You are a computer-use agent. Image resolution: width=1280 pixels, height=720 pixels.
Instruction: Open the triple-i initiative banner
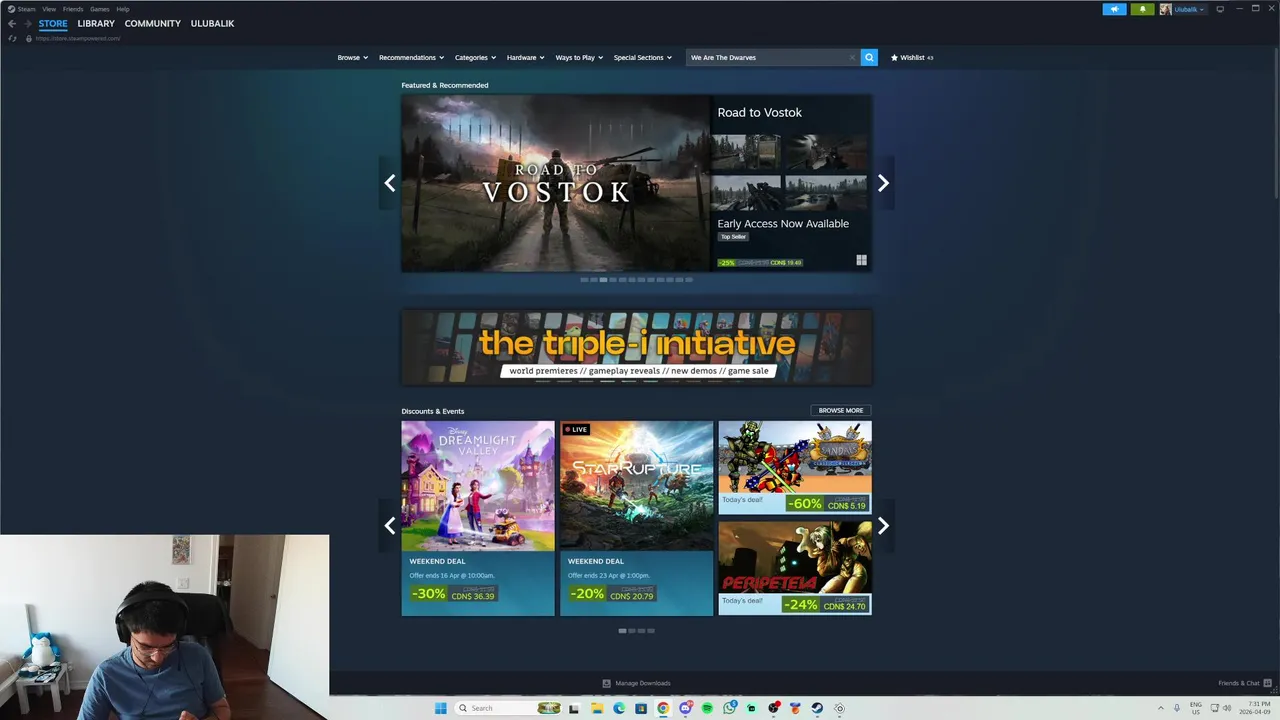(636, 347)
